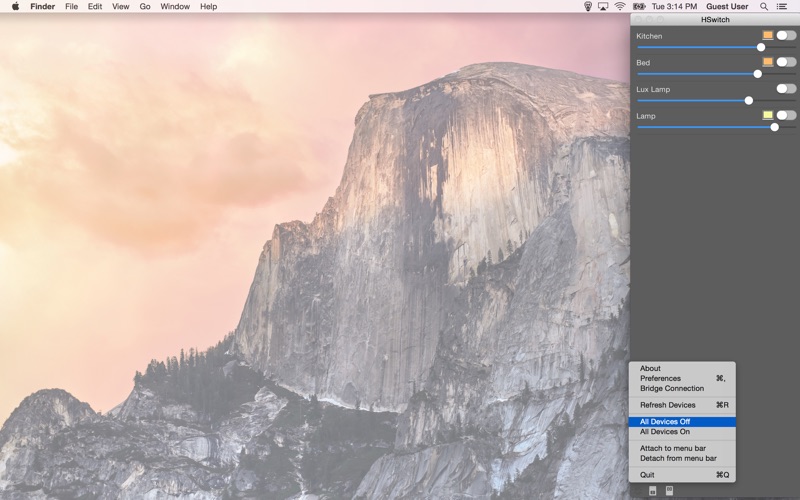Choose Refresh Devices menu entry

[x=682, y=405]
